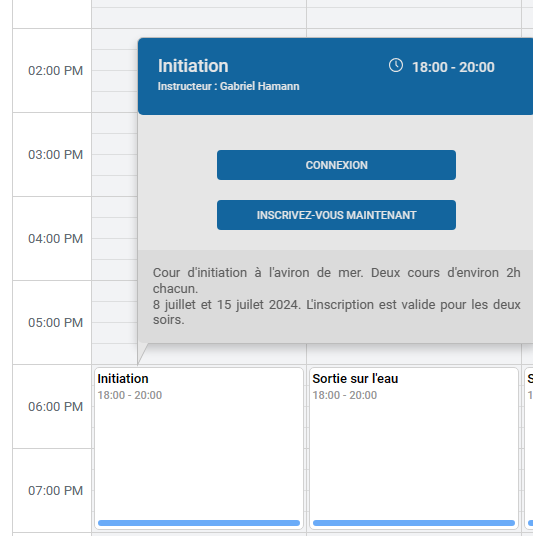The width and height of the screenshot is (533, 536).
Task: Open the Initiation event card at 18:00
Action: [199, 448]
